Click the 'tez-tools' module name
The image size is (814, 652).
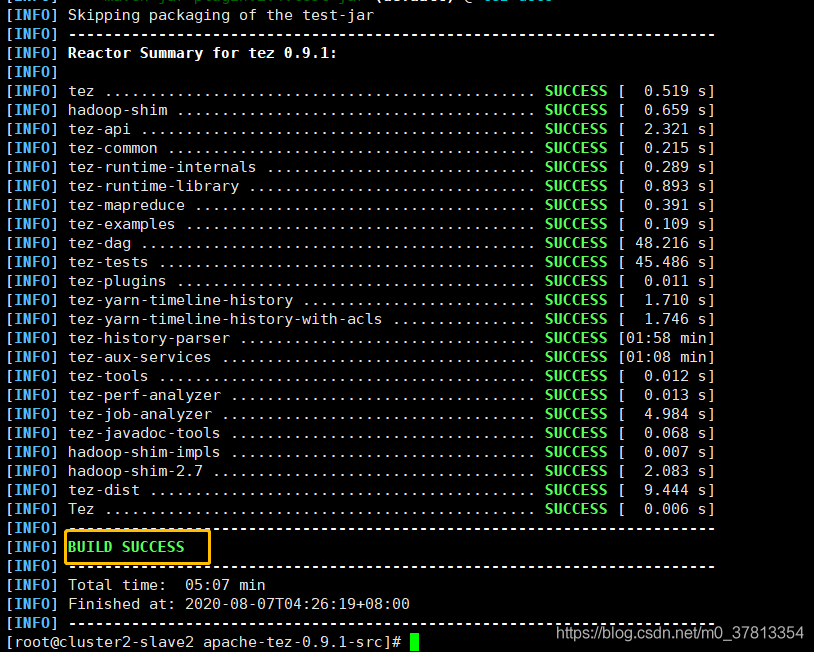coord(108,376)
